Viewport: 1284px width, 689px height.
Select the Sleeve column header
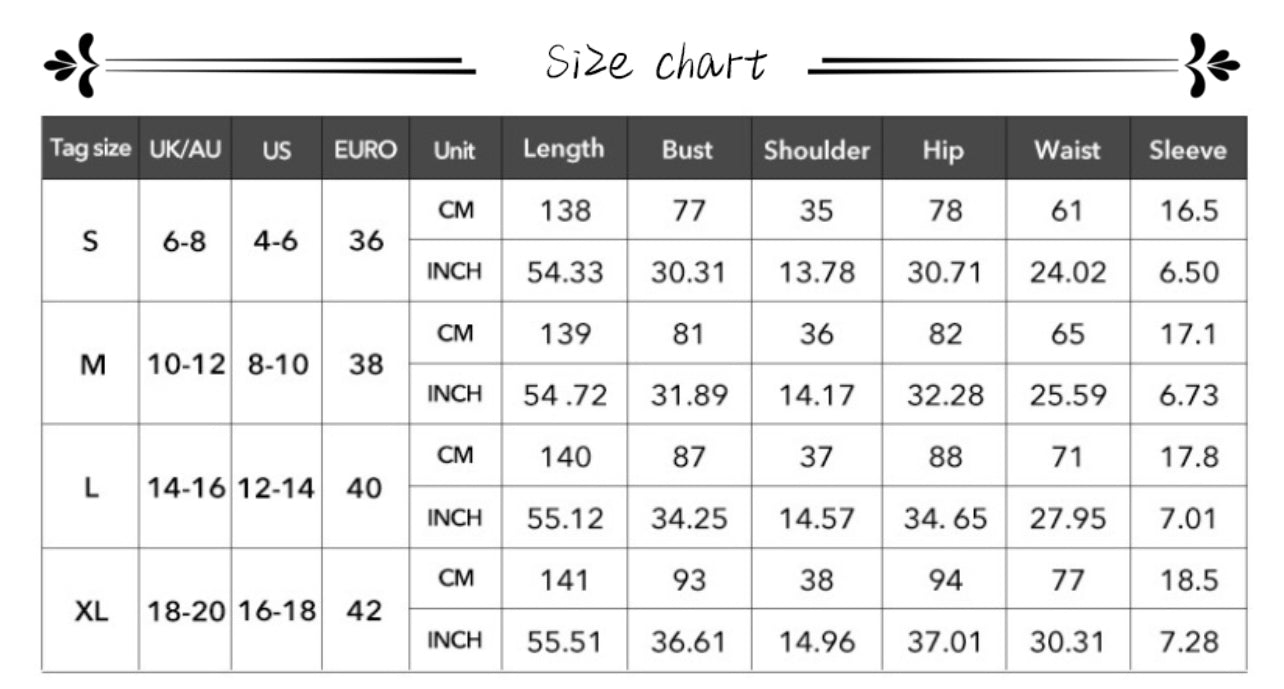coord(1187,150)
